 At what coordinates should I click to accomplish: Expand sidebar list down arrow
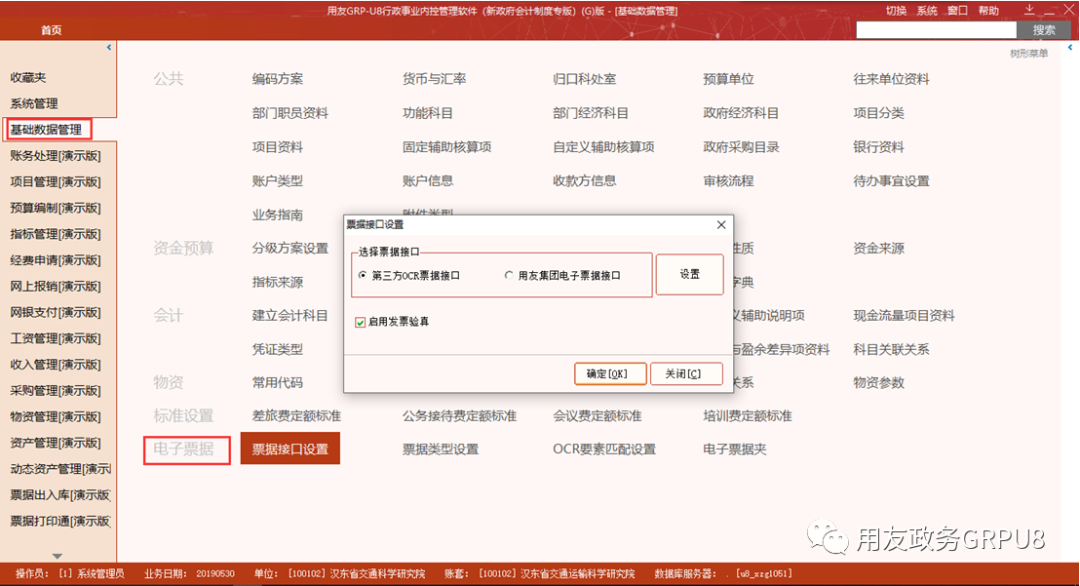[x=57, y=555]
